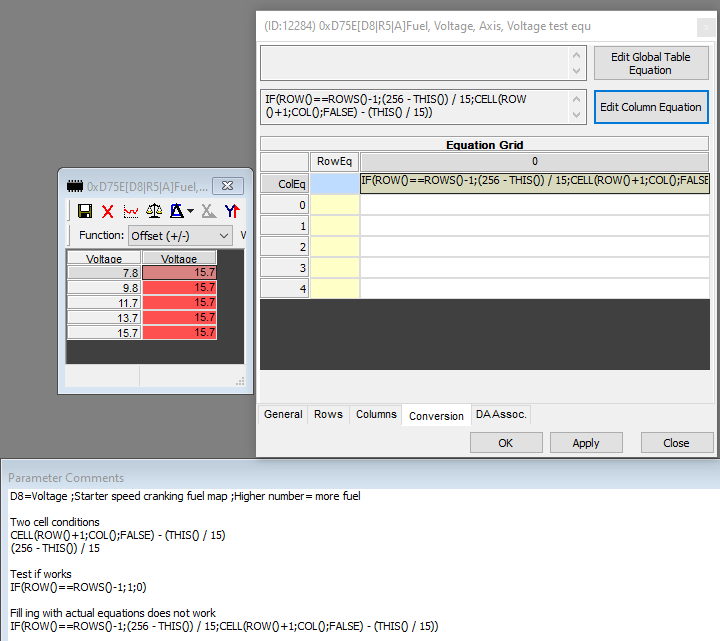Open the red line graph view icon
This screenshot has width=720, height=641.
click(x=131, y=211)
